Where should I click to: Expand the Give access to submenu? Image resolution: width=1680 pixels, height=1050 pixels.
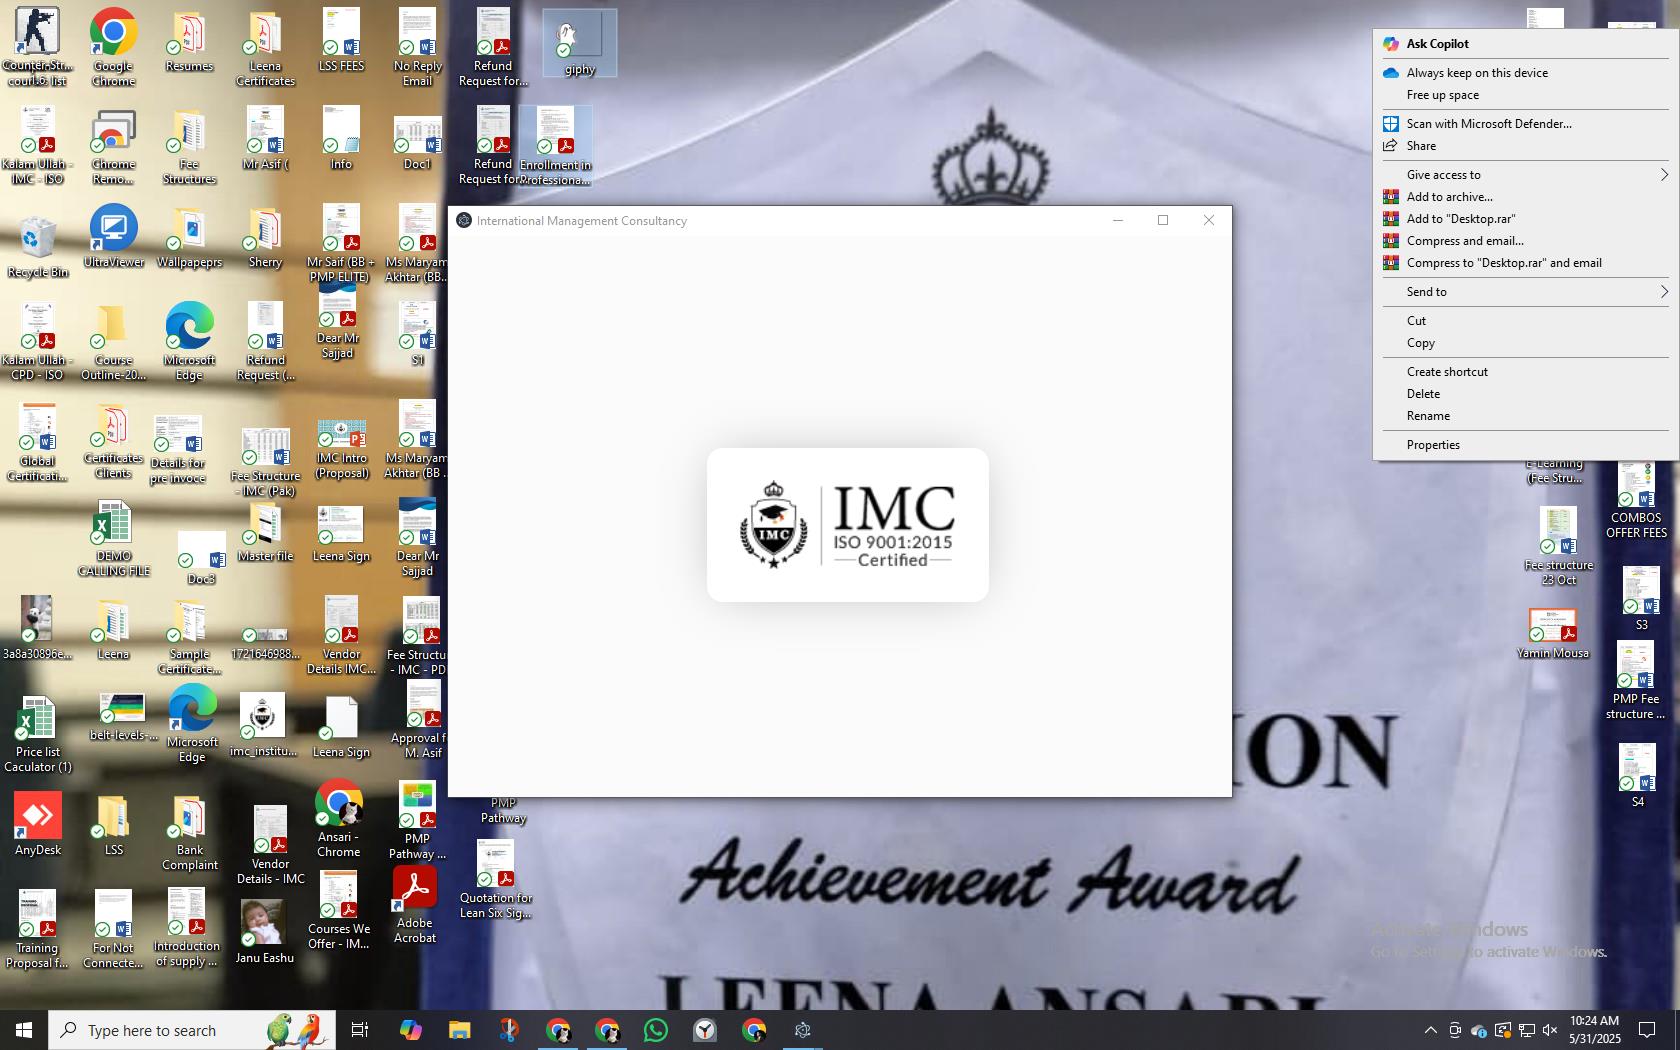[1526, 175]
